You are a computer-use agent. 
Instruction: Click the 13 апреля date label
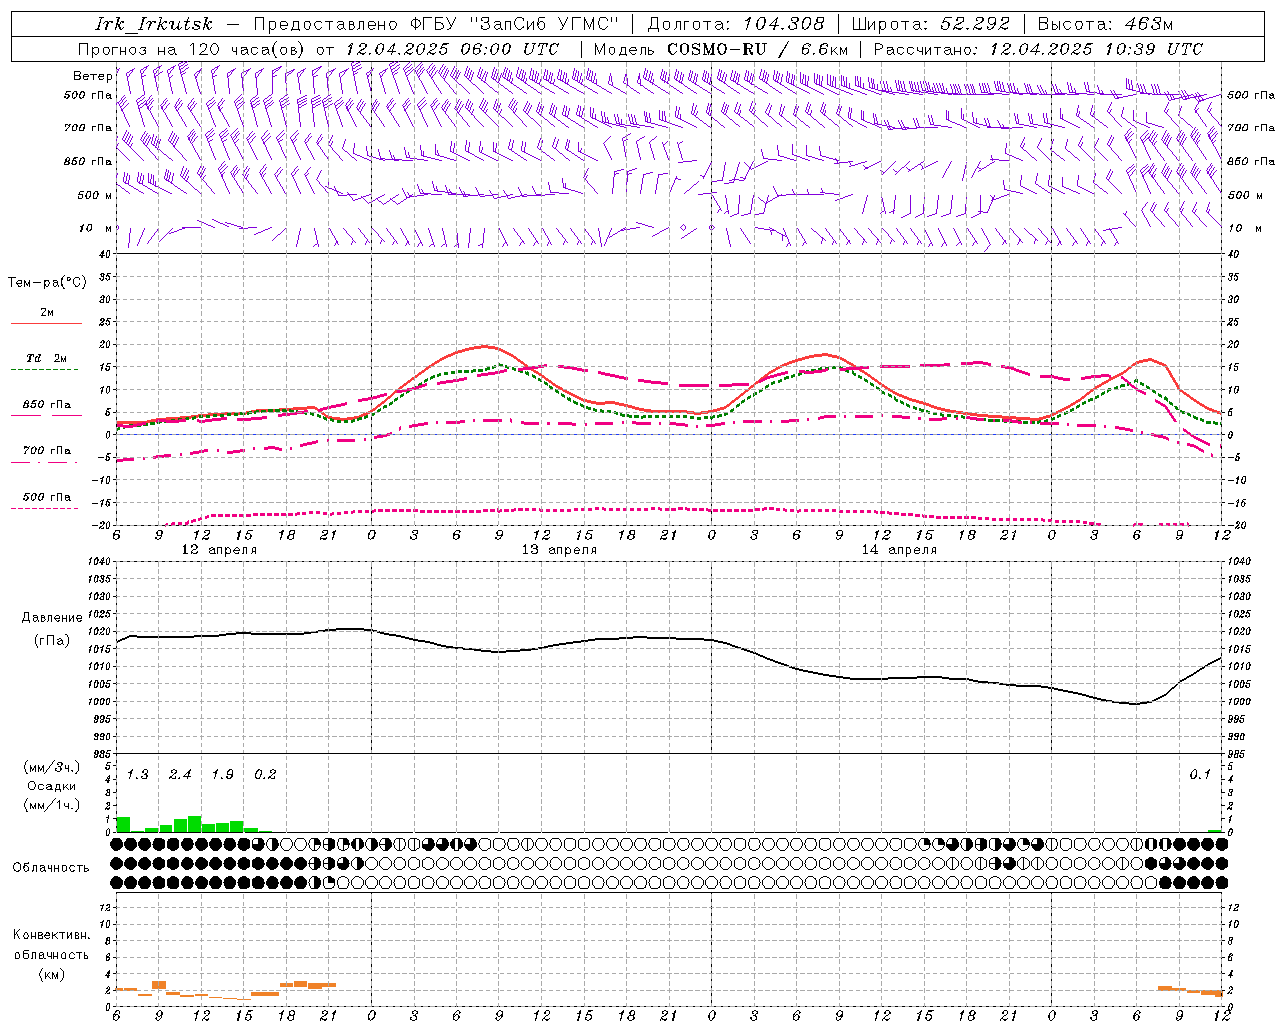[559, 550]
